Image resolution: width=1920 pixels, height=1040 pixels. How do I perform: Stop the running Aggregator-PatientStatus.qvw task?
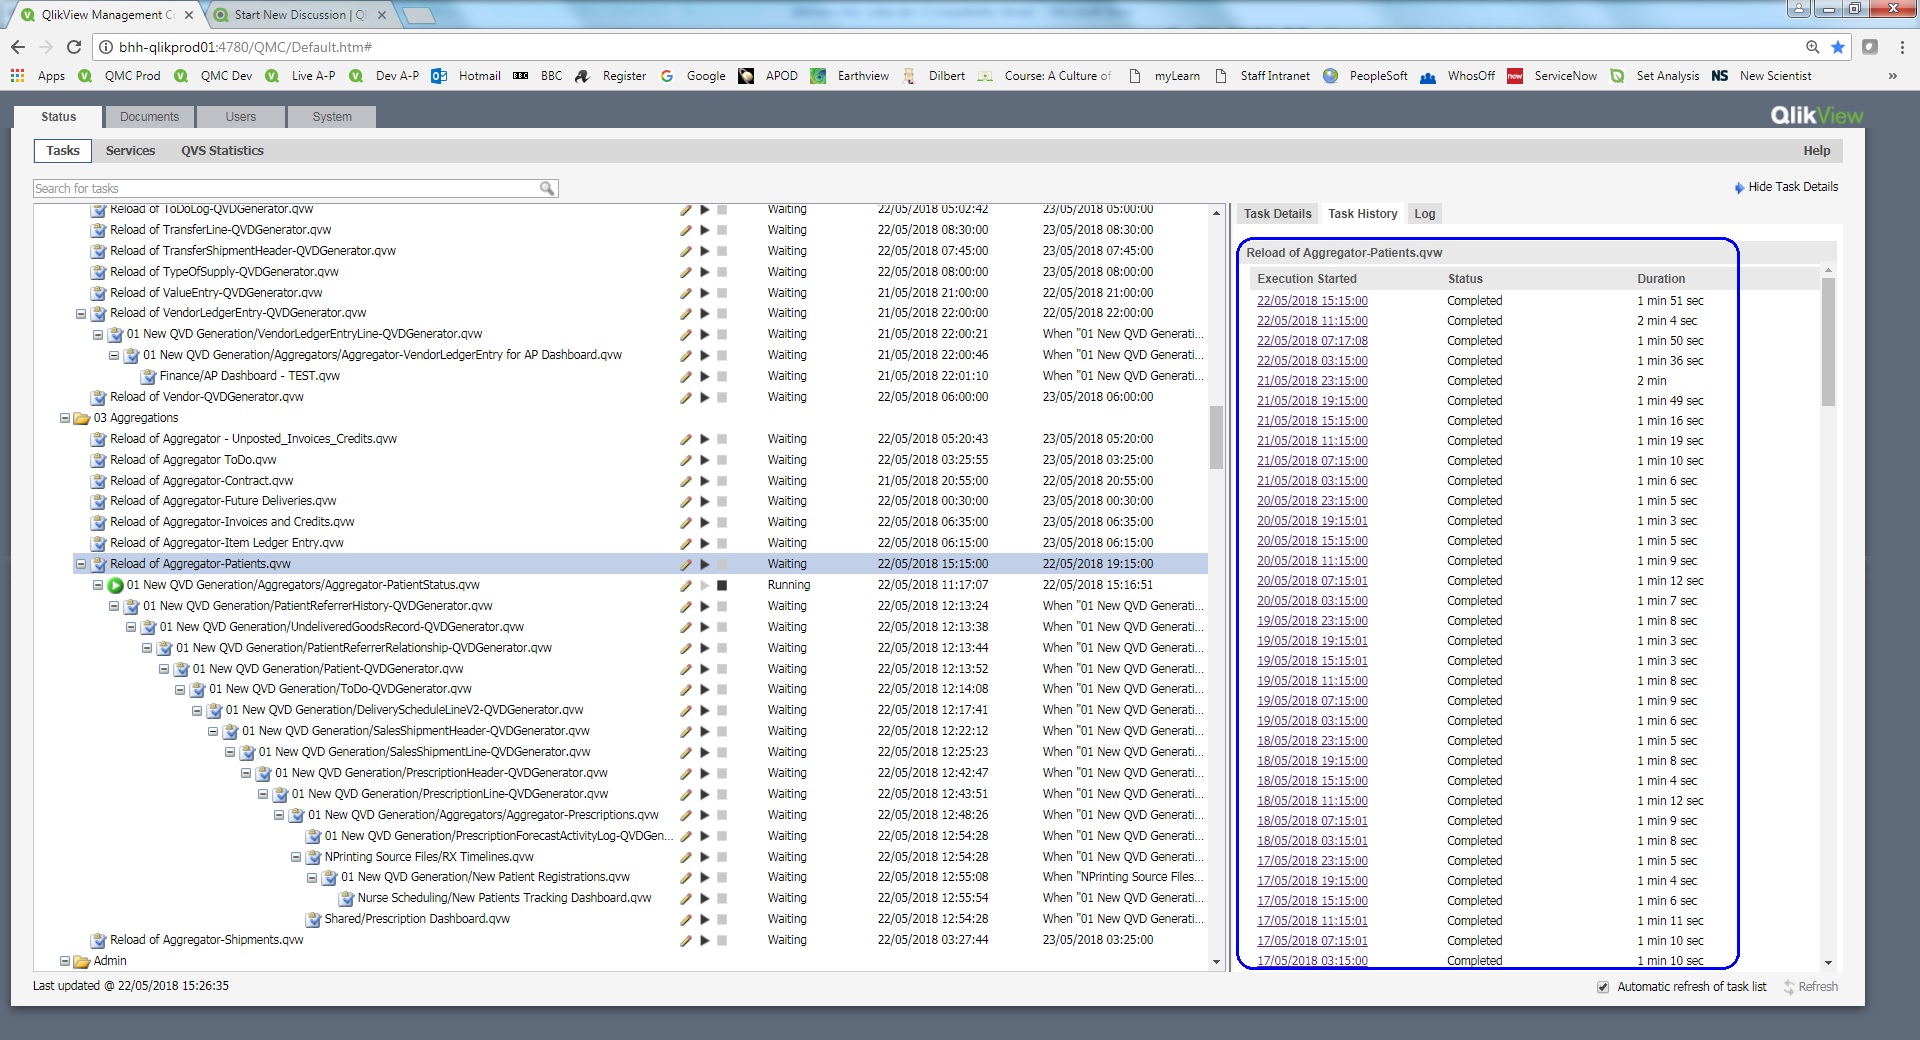pos(723,585)
